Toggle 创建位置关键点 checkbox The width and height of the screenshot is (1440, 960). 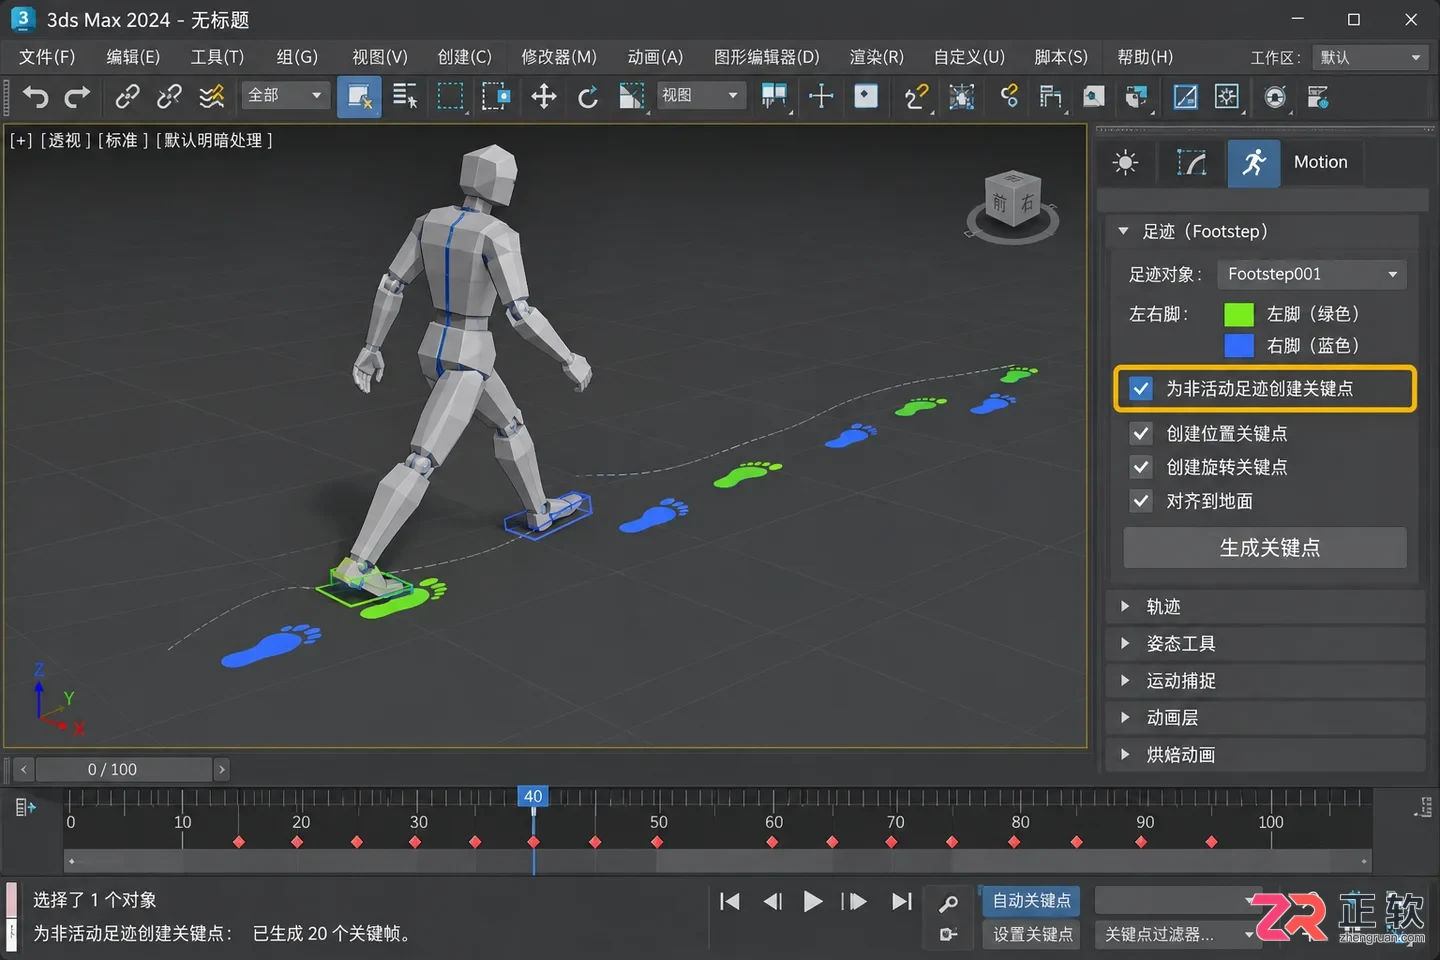1141,433
